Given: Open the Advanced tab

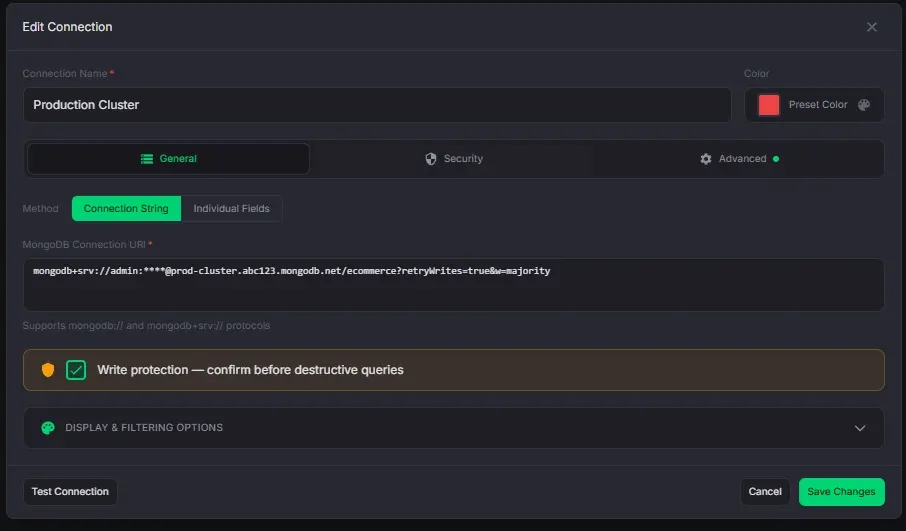Looking at the screenshot, I should click(x=739, y=159).
